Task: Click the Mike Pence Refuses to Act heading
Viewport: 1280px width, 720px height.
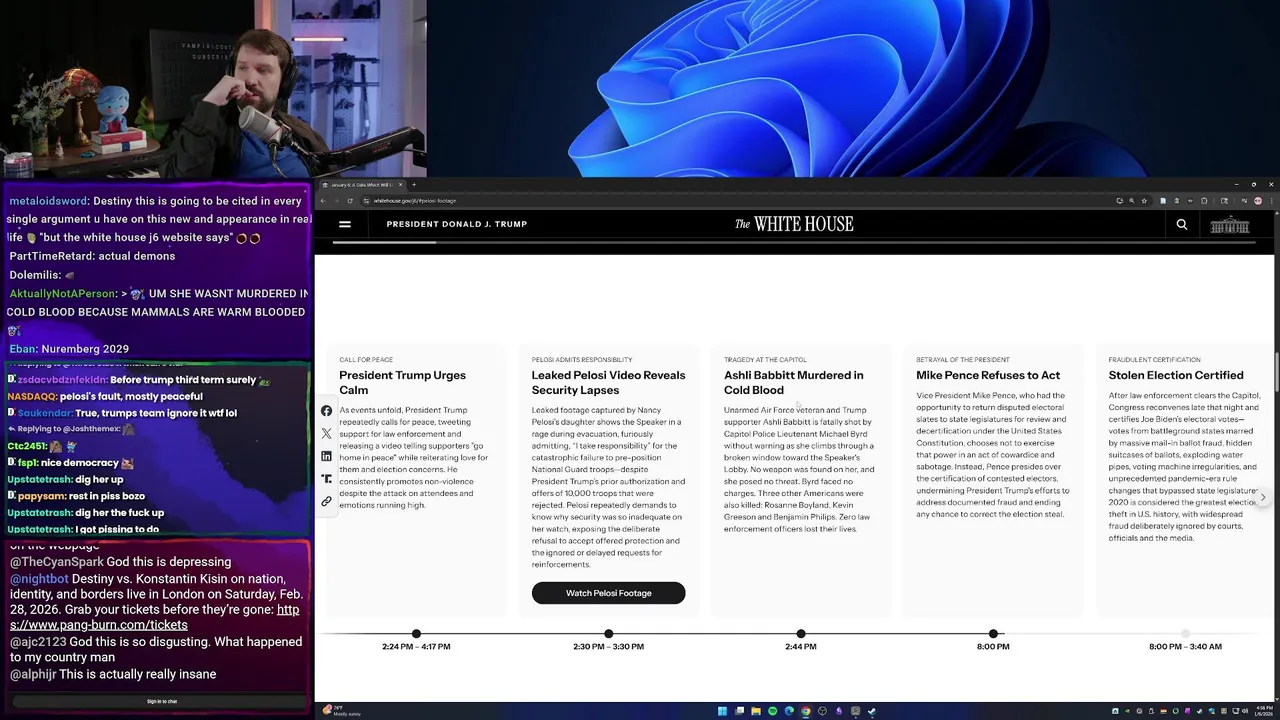Action: click(988, 375)
